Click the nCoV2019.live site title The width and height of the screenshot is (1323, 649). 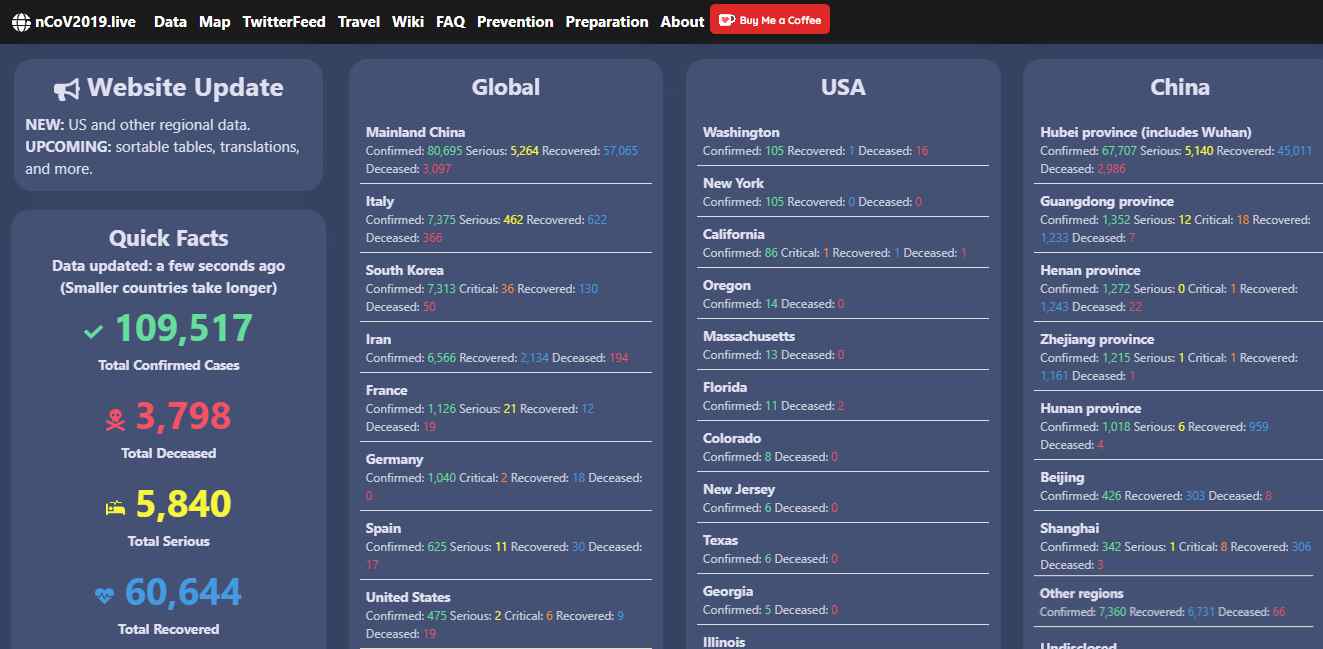point(85,22)
